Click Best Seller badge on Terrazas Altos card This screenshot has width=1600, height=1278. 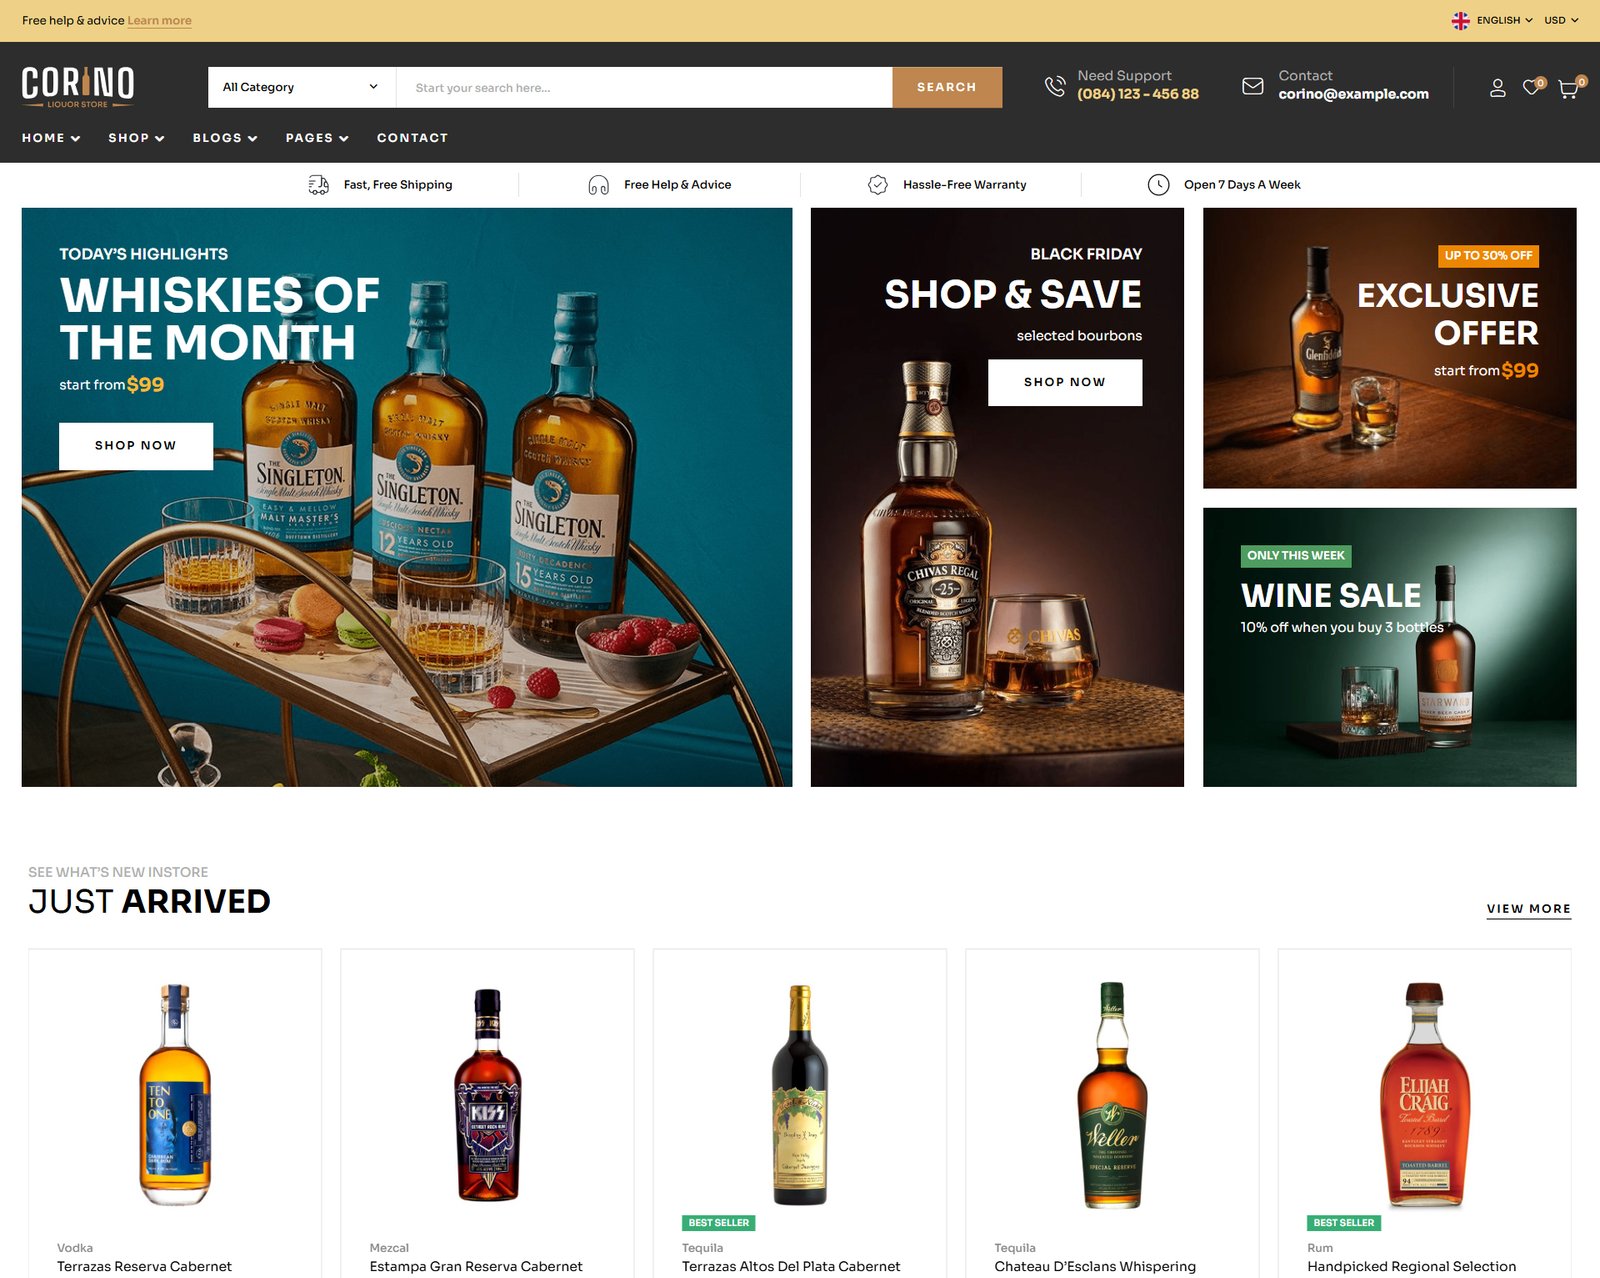coord(719,1223)
